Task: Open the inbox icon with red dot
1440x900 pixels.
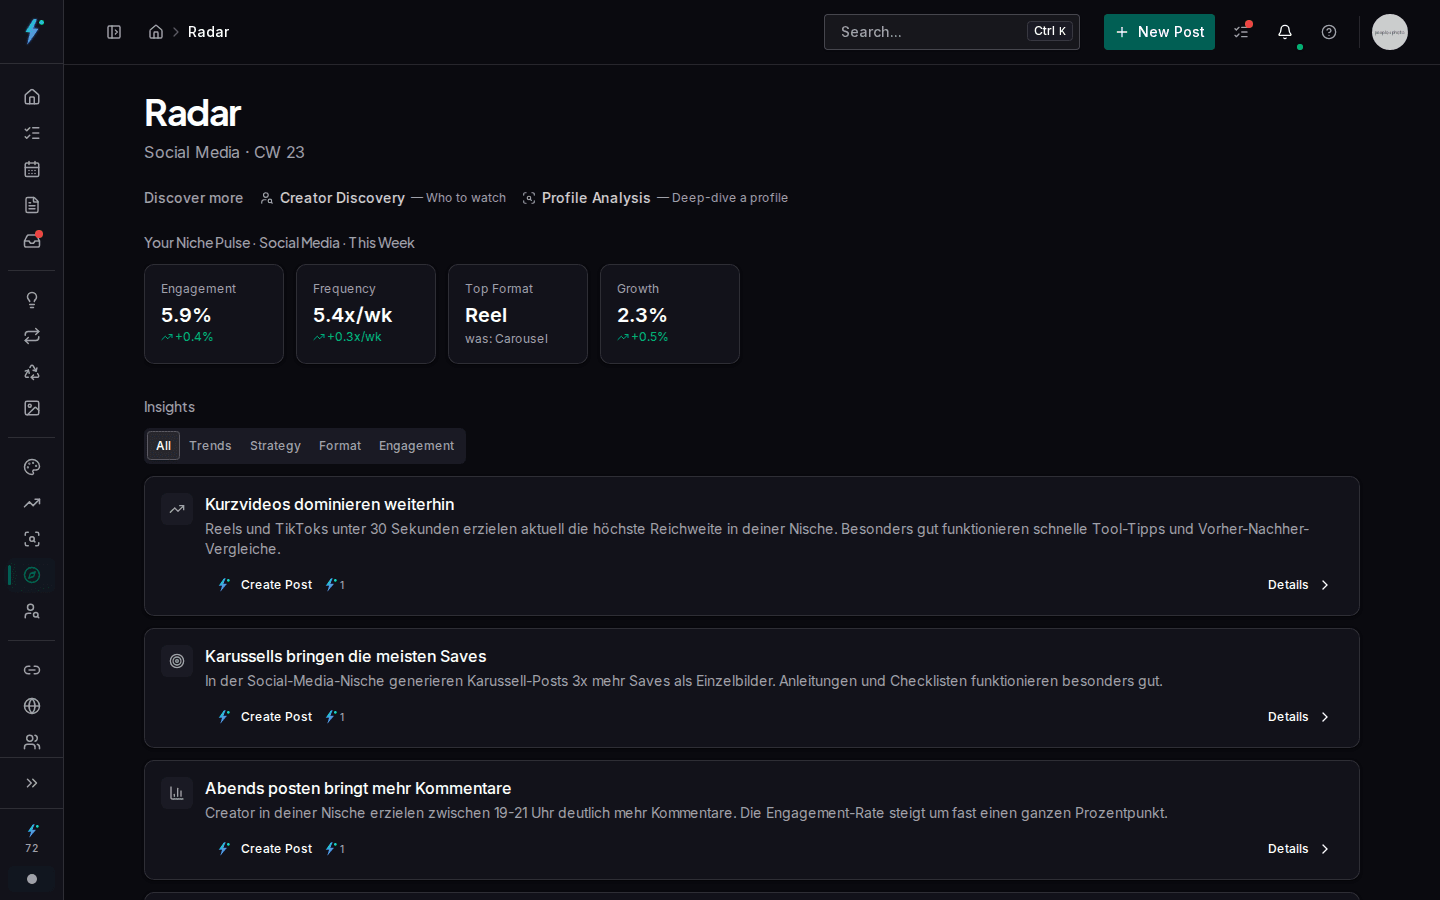Action: point(32,241)
